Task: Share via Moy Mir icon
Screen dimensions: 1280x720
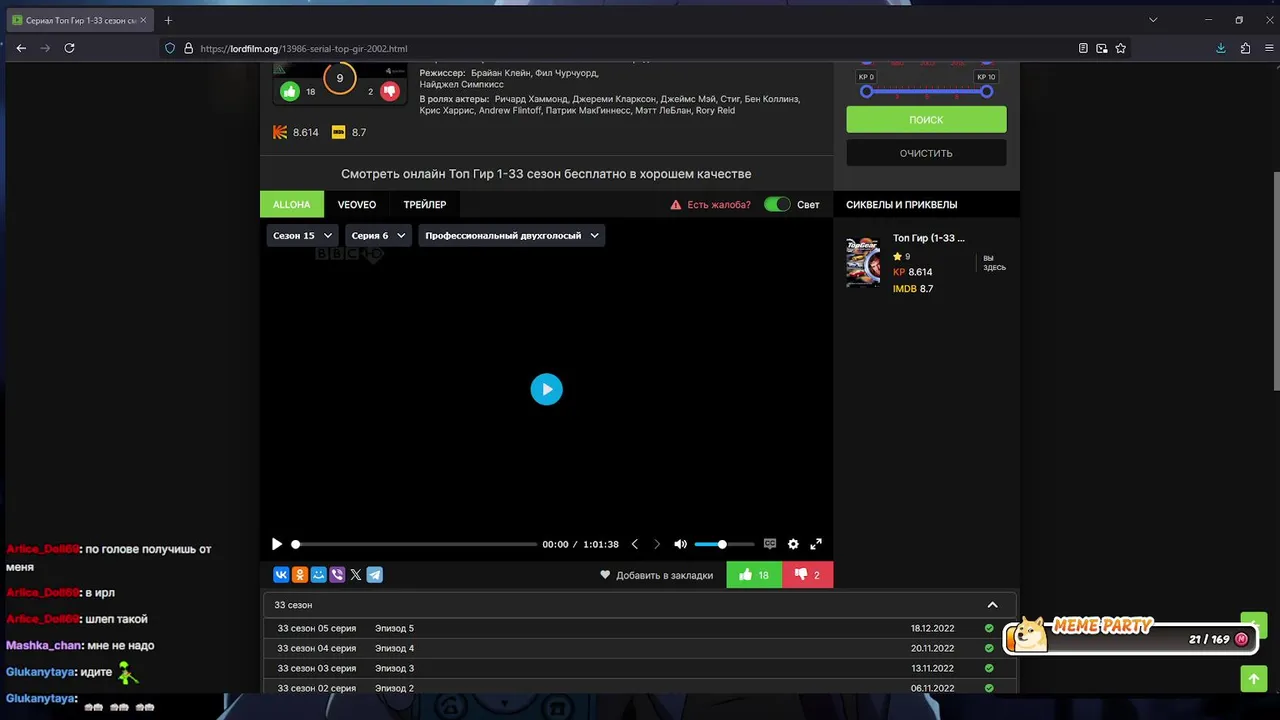Action: point(318,575)
